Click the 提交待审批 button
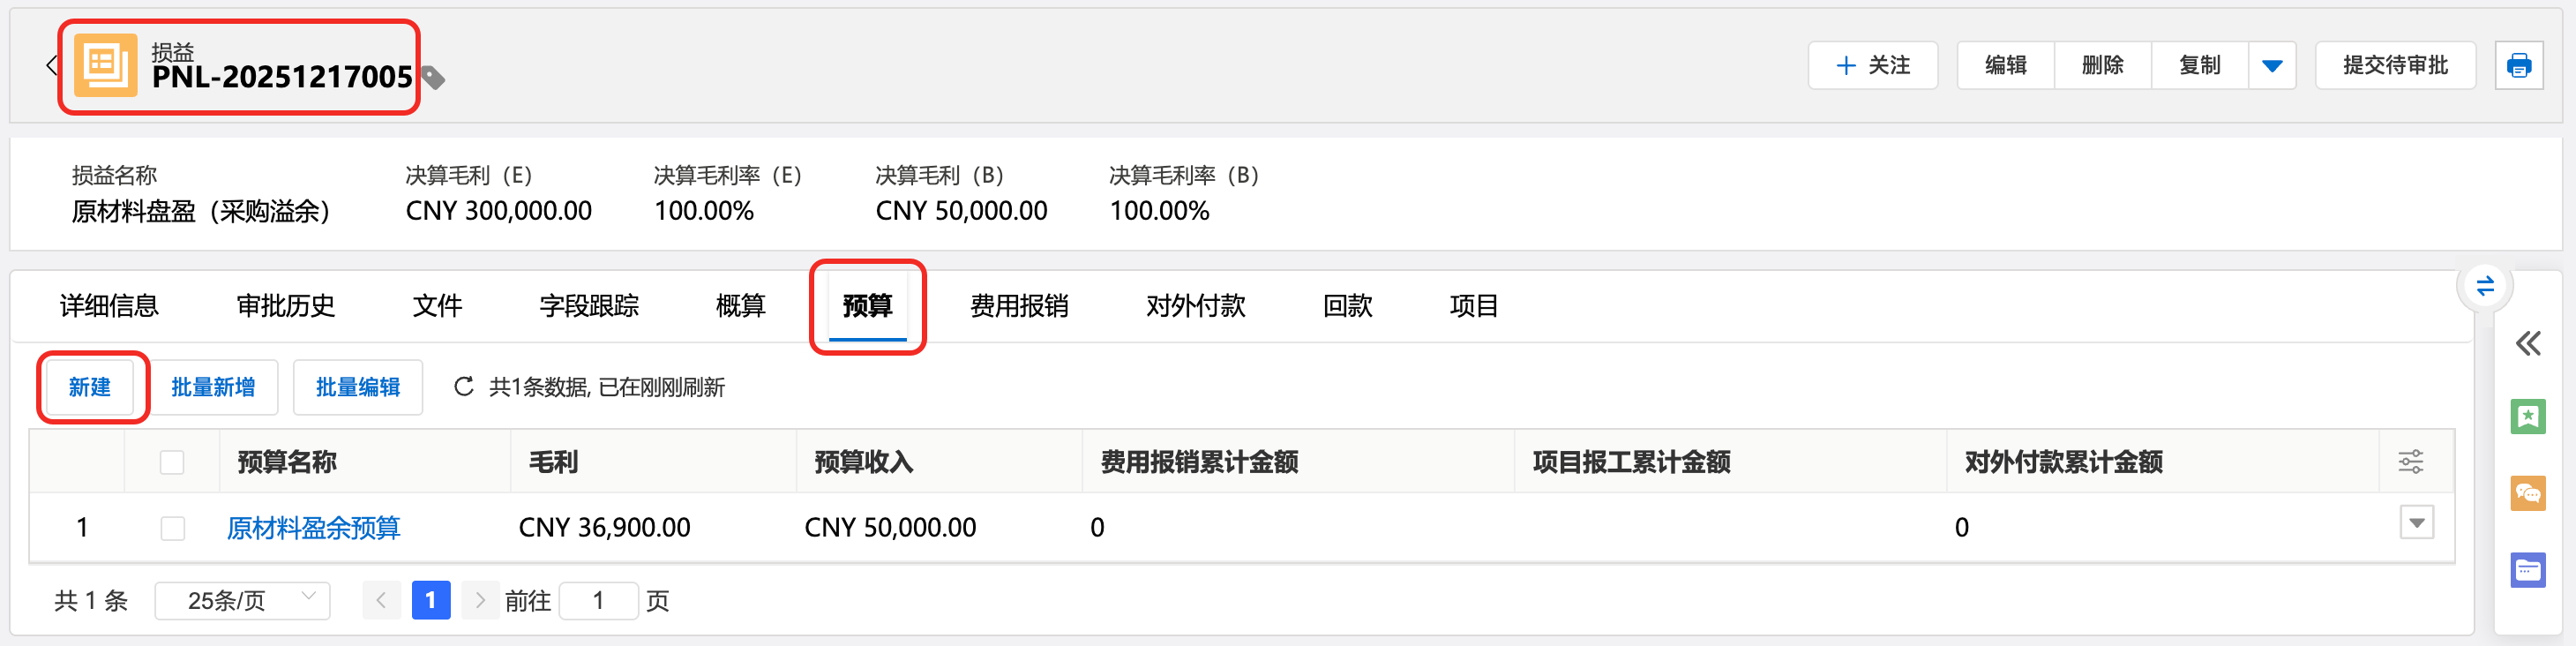 (x=2394, y=66)
